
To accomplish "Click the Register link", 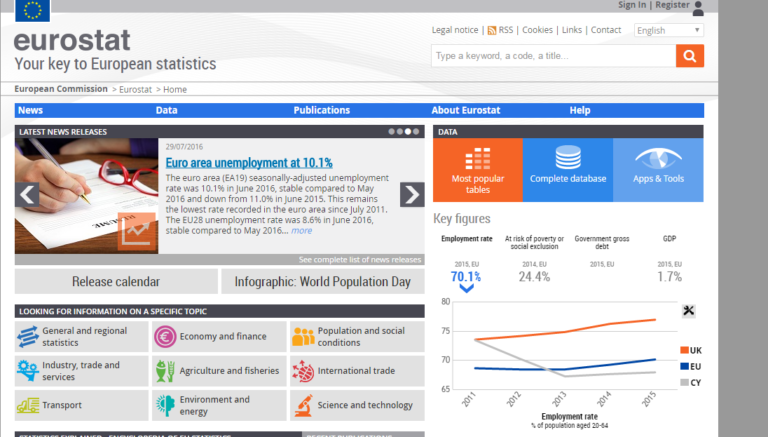I will 672,5.
